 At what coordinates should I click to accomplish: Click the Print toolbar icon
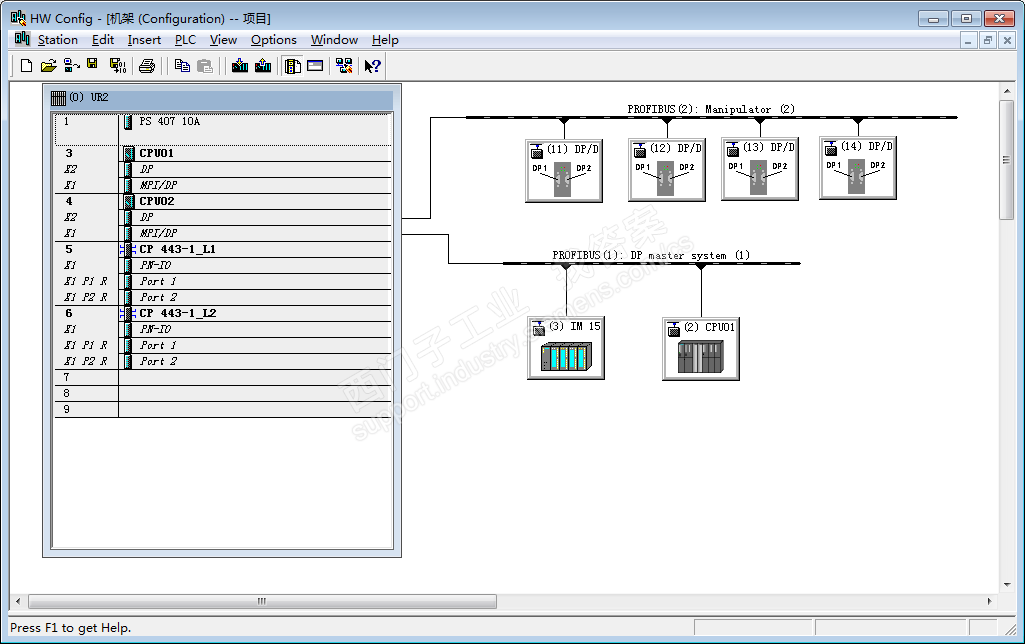coord(148,65)
